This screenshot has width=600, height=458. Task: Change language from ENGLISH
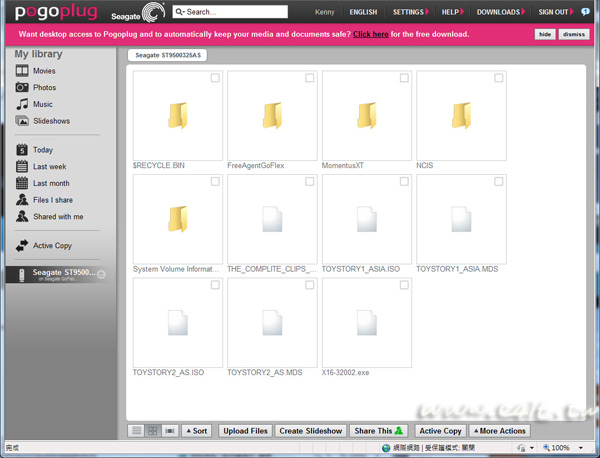tap(363, 12)
